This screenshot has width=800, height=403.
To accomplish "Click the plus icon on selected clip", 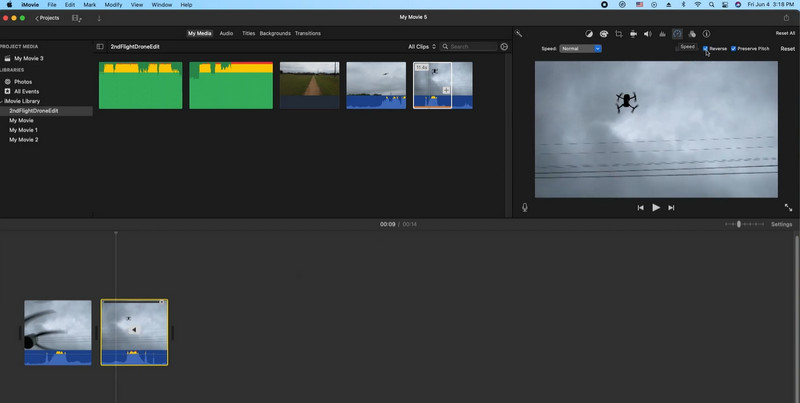I will pos(446,90).
